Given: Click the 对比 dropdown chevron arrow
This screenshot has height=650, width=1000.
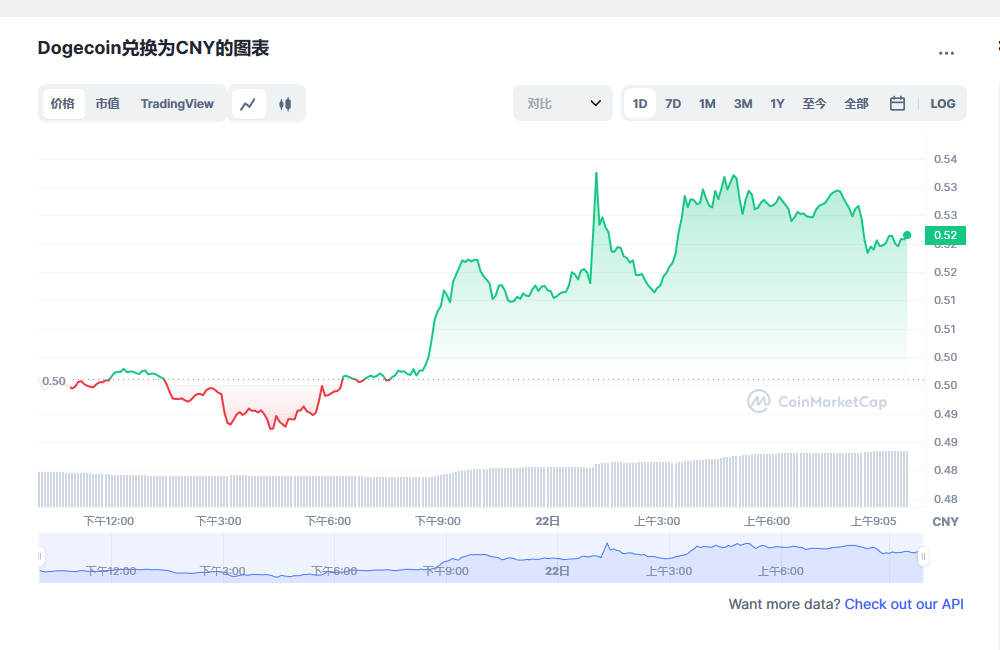Looking at the screenshot, I should pos(594,103).
